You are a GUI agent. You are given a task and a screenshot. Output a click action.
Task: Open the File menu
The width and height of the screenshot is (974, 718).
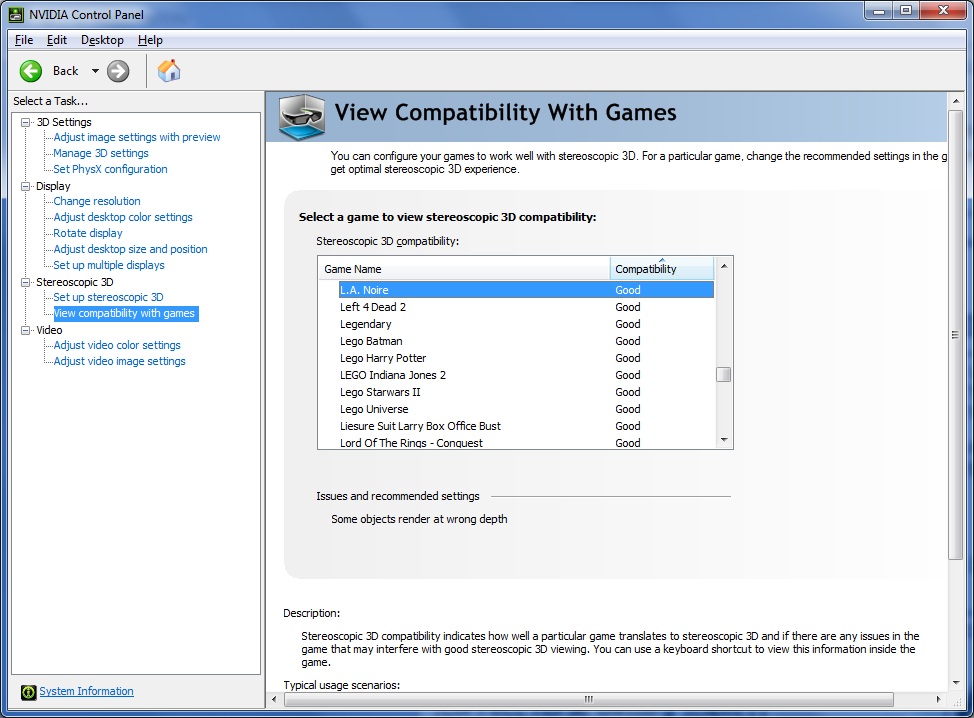[24, 40]
